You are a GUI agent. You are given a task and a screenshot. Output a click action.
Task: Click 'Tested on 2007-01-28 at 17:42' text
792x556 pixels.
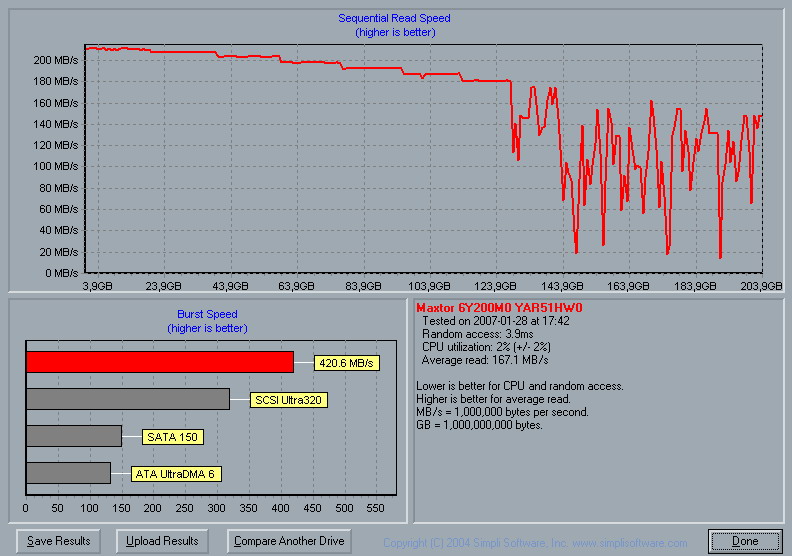pyautogui.click(x=496, y=321)
